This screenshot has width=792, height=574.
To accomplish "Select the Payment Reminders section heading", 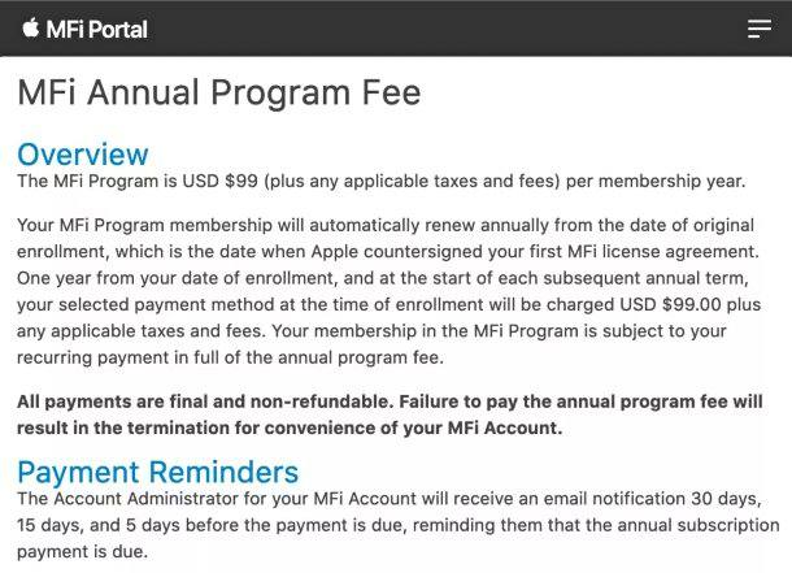I will click(158, 471).
